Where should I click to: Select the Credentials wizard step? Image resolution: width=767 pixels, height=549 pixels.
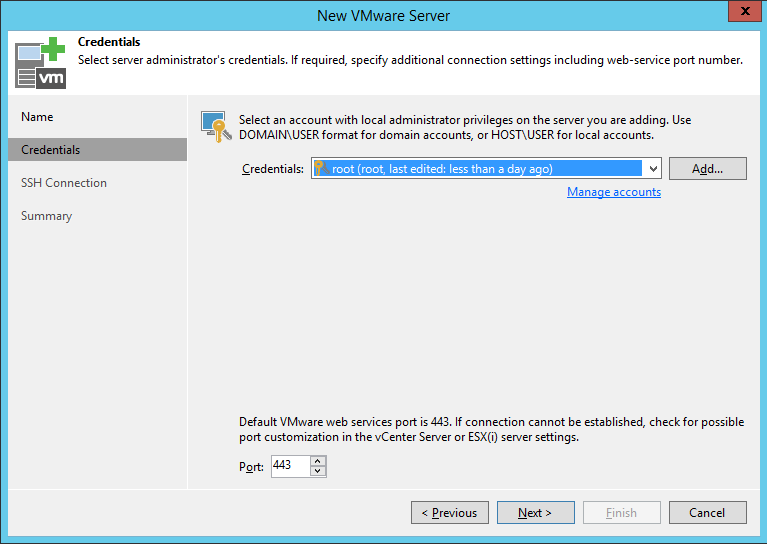(97, 150)
